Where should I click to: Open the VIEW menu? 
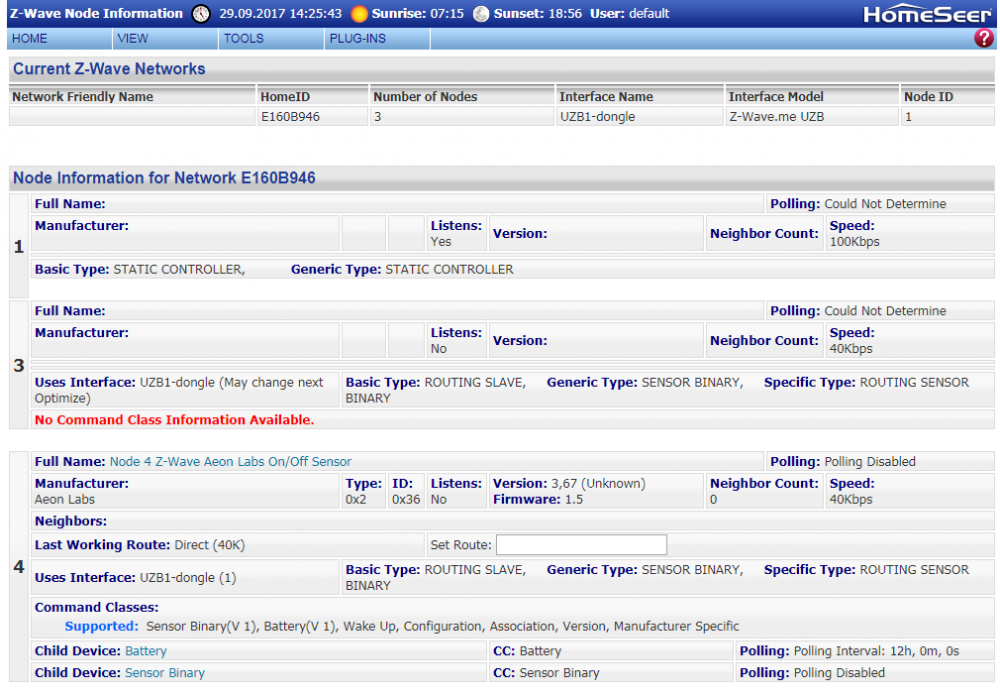pyautogui.click(x=132, y=39)
